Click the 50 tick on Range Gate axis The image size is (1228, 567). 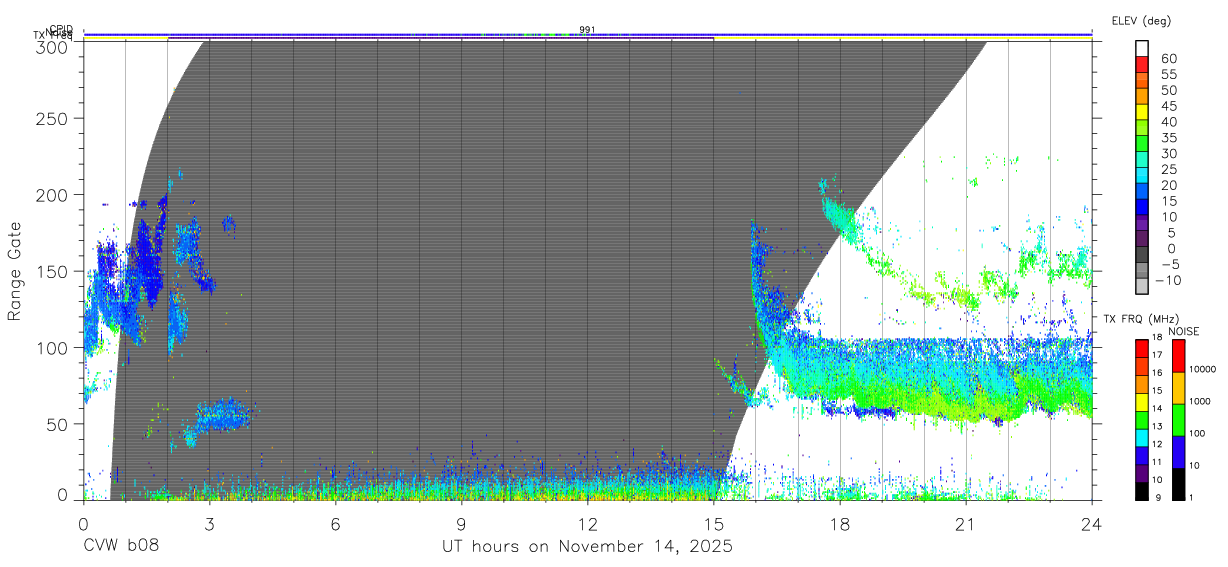pos(58,424)
